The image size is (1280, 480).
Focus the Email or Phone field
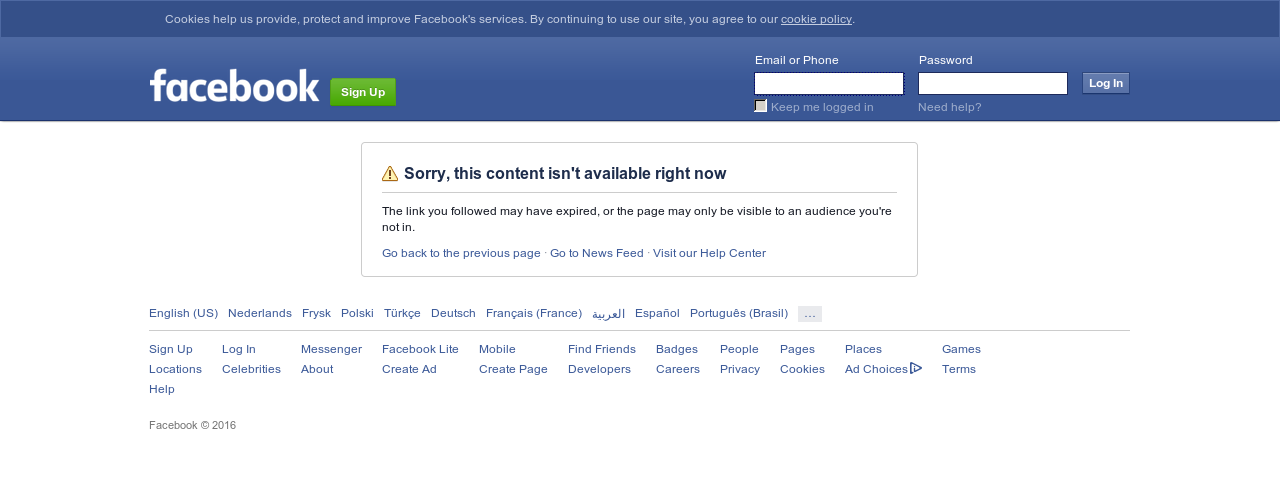click(x=829, y=83)
